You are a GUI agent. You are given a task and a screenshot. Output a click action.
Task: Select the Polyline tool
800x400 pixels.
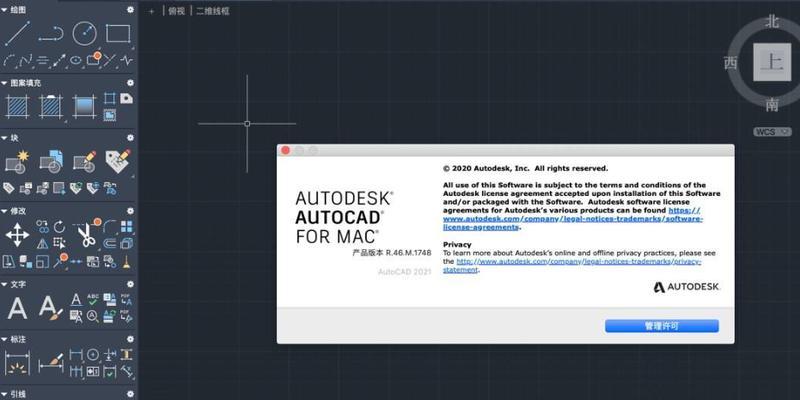(x=51, y=34)
